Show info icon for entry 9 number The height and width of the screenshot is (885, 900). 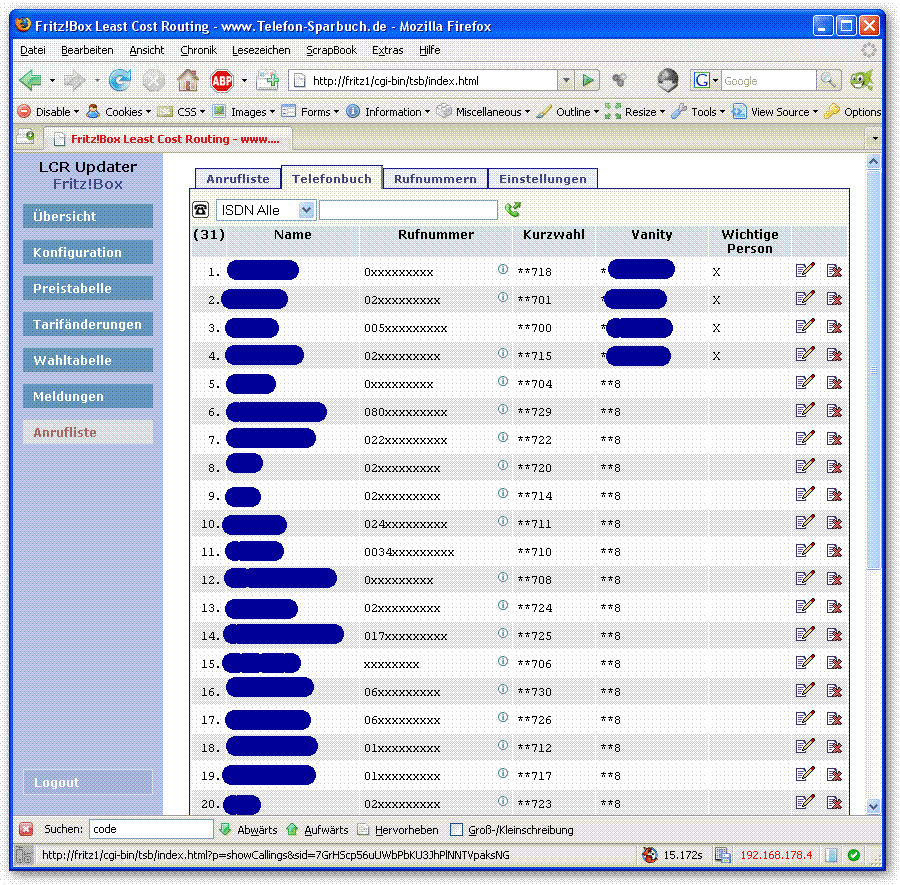tap(503, 493)
